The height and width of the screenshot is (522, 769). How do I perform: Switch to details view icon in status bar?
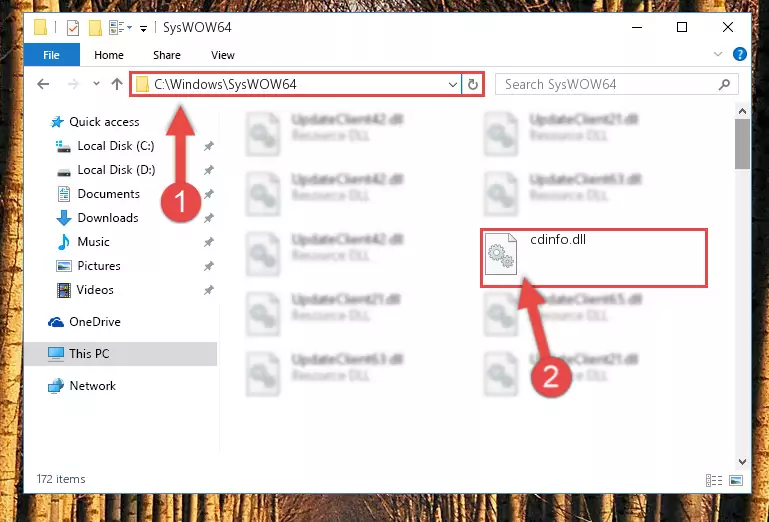pos(714,480)
